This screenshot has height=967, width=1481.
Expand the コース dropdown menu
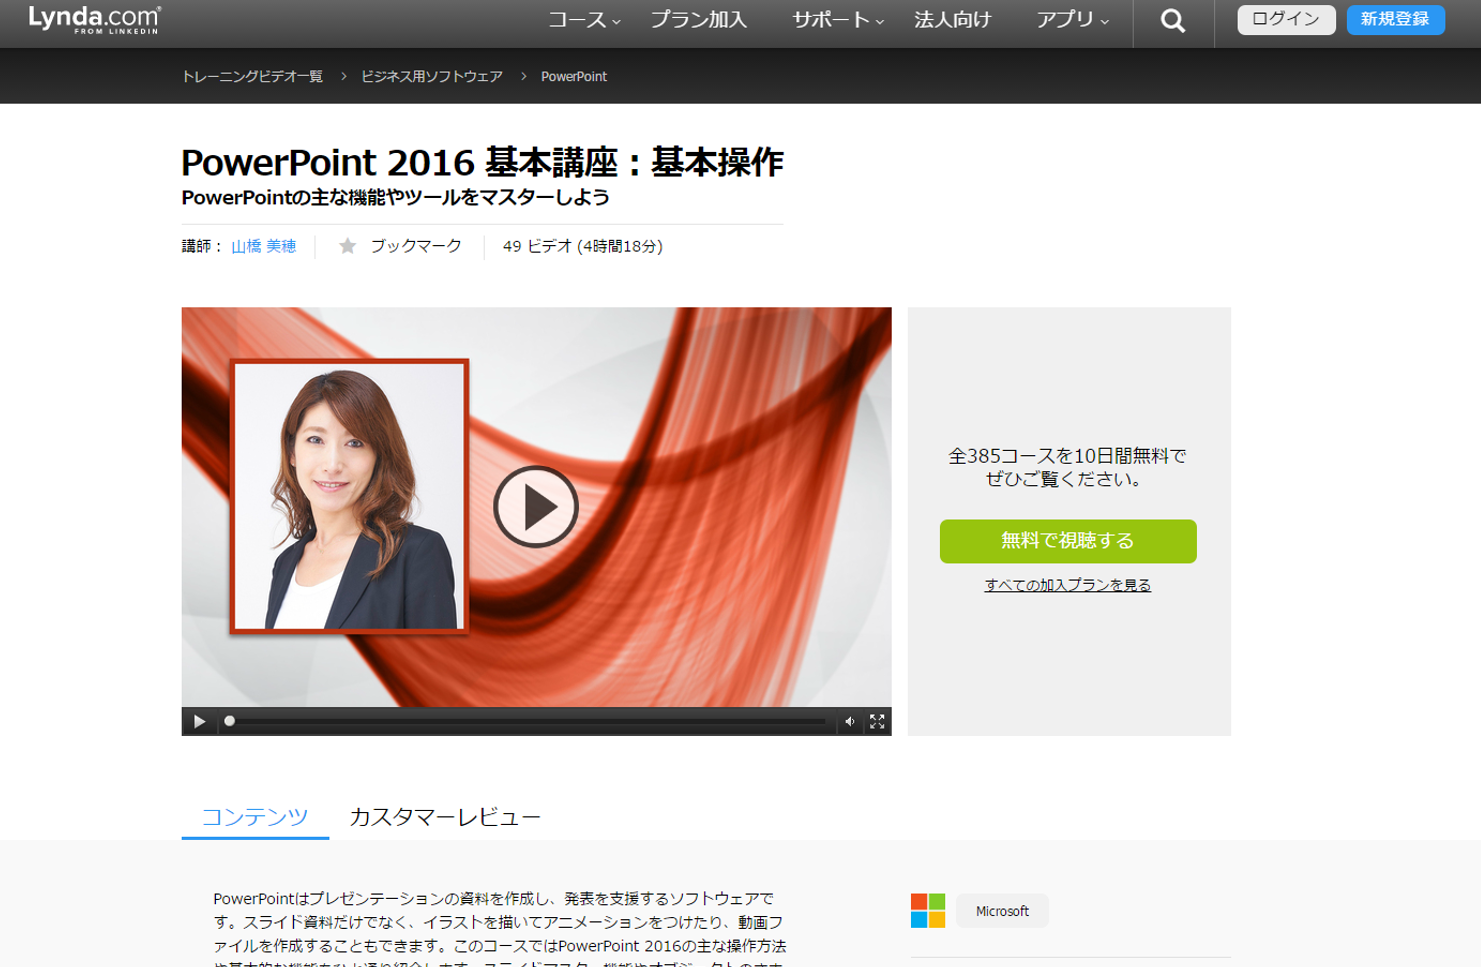[x=584, y=20]
